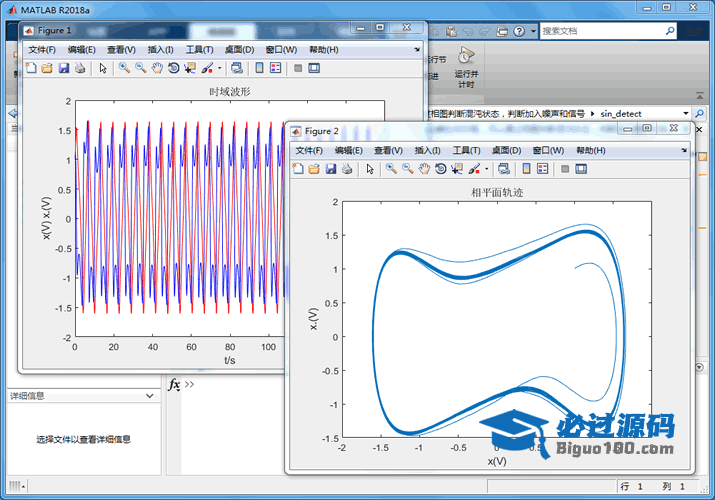Open the 插入(I) menu in Figure 1

coord(160,50)
